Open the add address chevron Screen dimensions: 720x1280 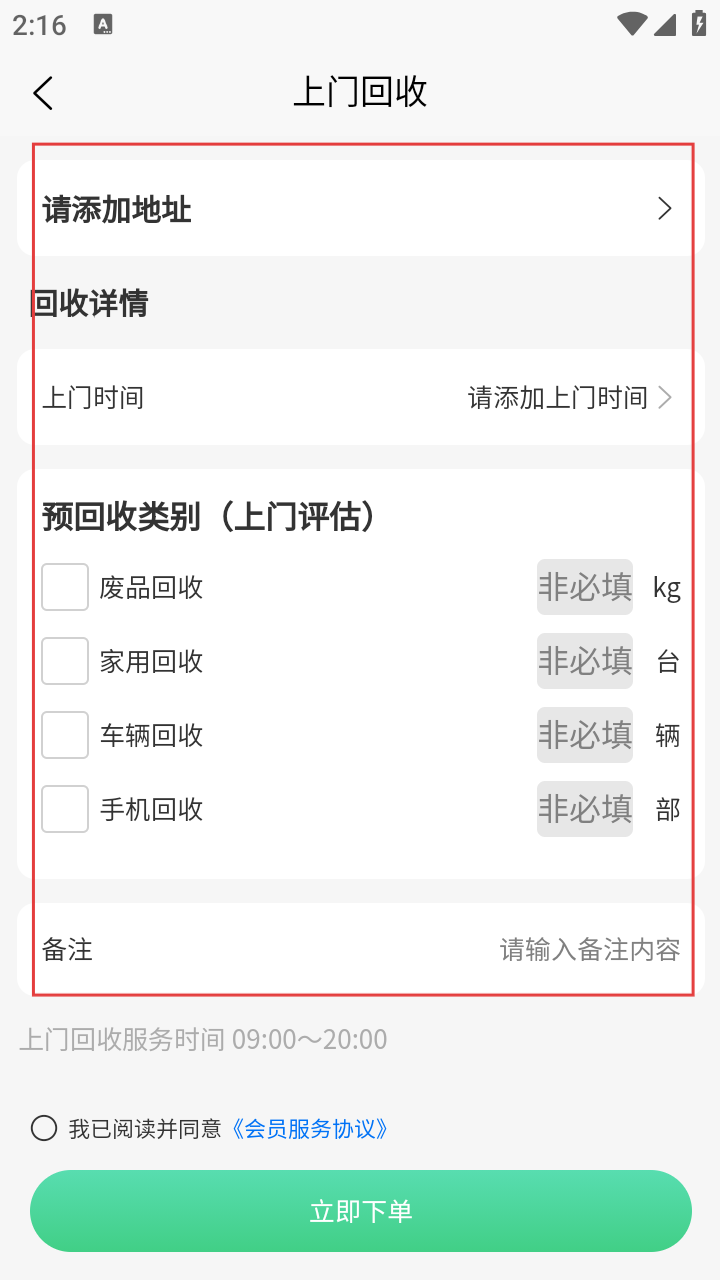665,209
